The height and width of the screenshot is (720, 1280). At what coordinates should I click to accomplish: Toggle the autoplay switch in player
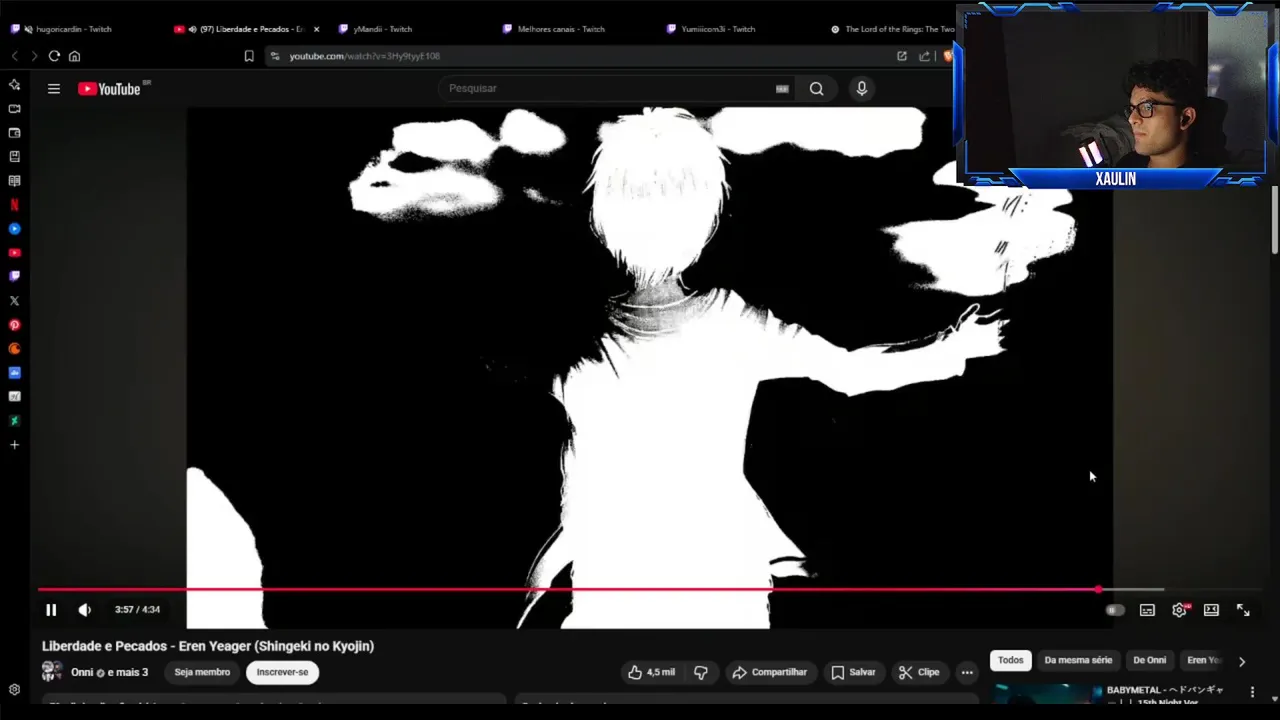[x=1115, y=610]
